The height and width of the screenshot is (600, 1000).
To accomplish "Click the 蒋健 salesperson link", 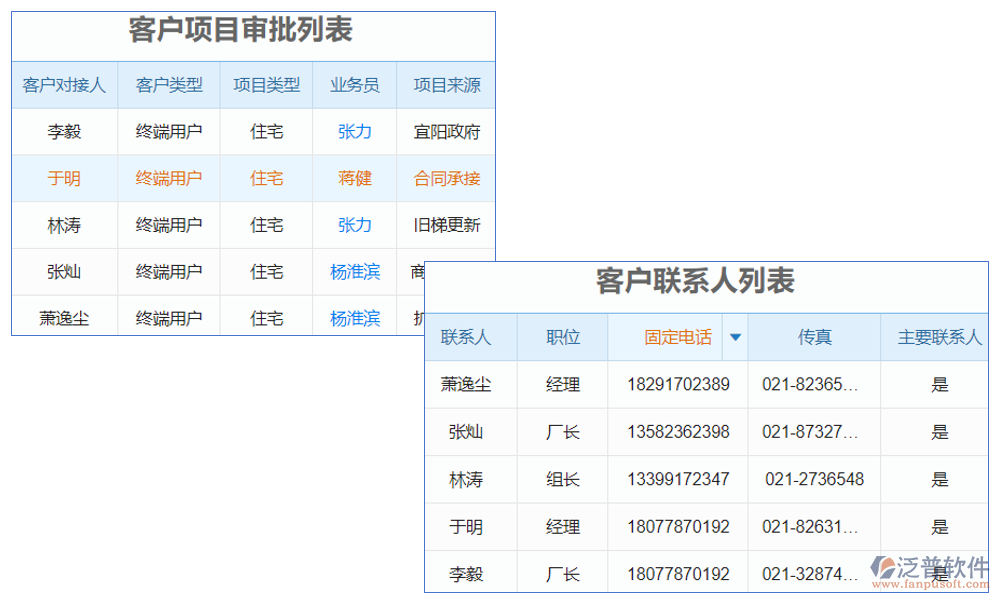I will (353, 178).
